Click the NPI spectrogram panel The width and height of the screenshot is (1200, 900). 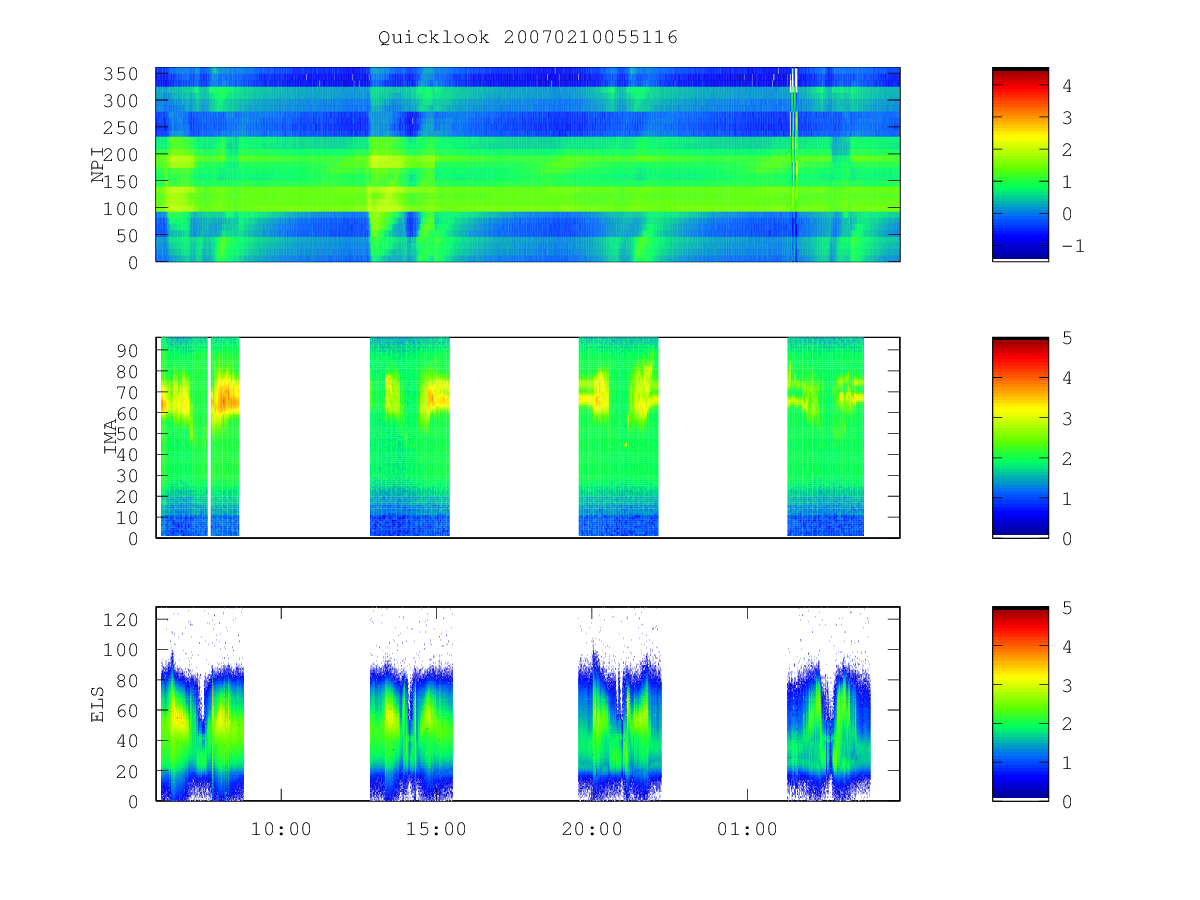coord(528,164)
